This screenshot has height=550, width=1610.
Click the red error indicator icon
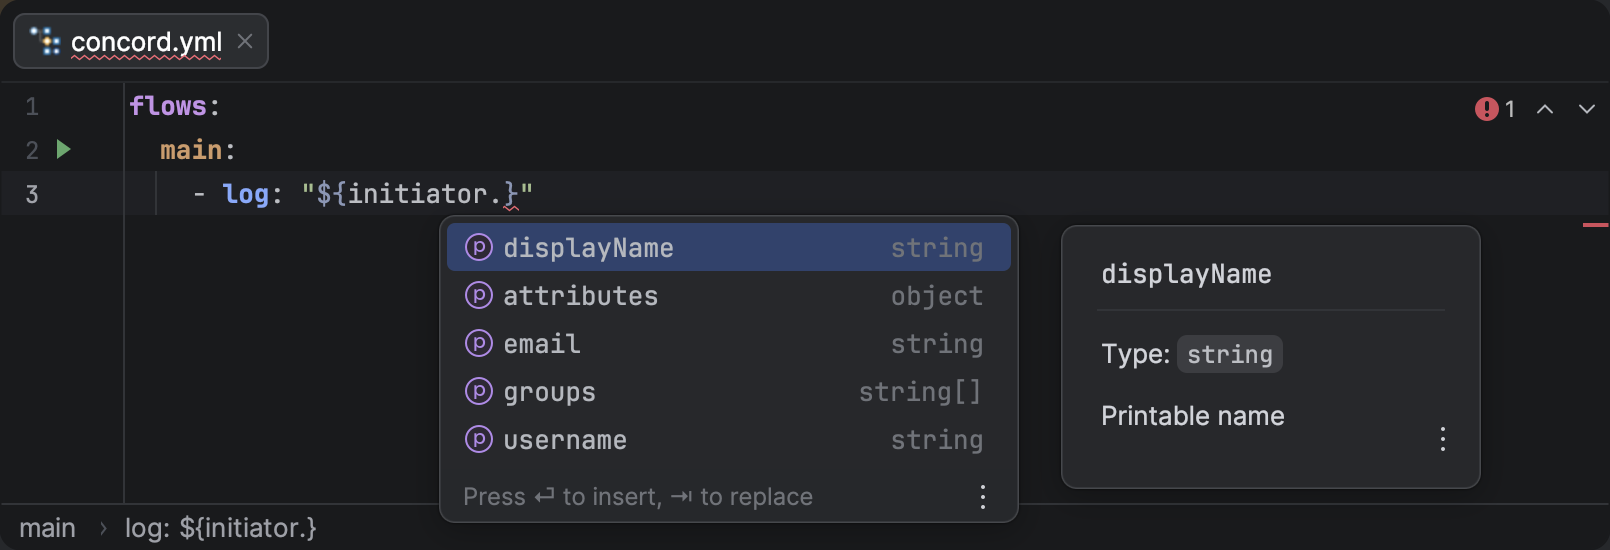click(1486, 109)
